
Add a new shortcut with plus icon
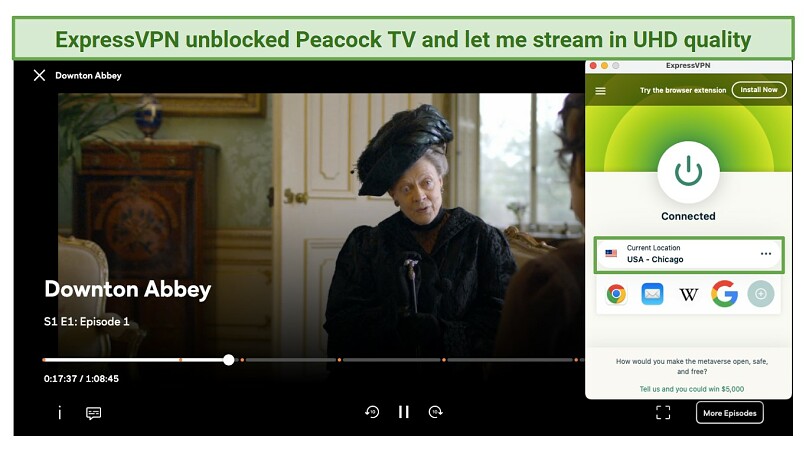[761, 294]
